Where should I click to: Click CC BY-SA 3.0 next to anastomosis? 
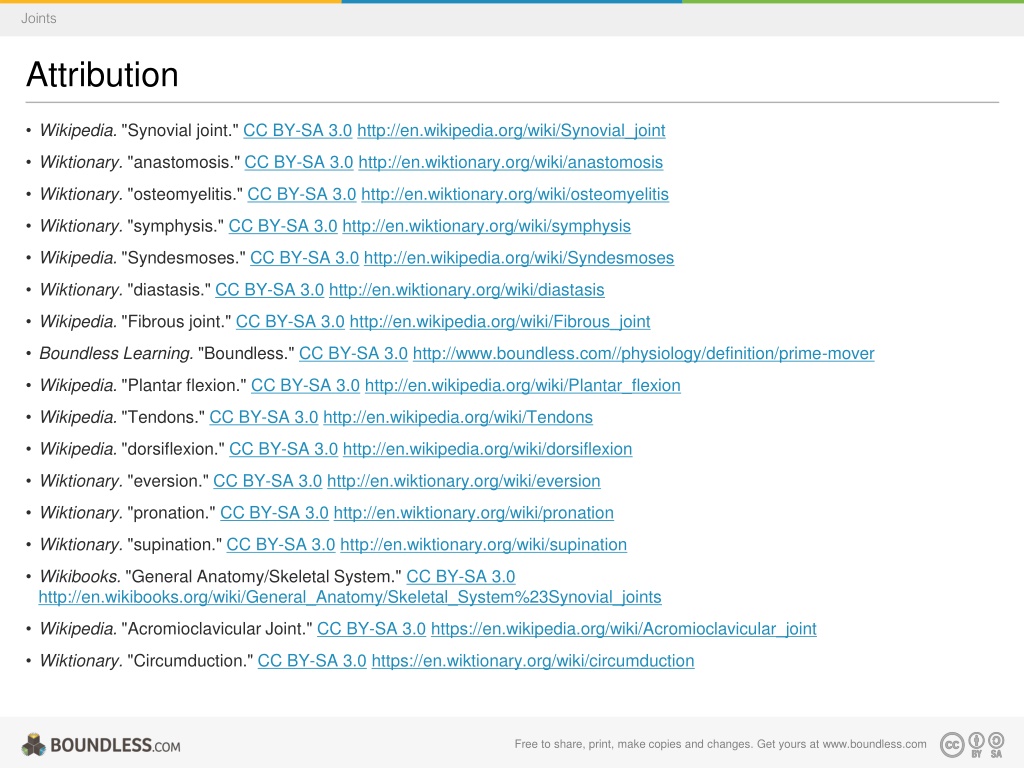click(x=299, y=163)
